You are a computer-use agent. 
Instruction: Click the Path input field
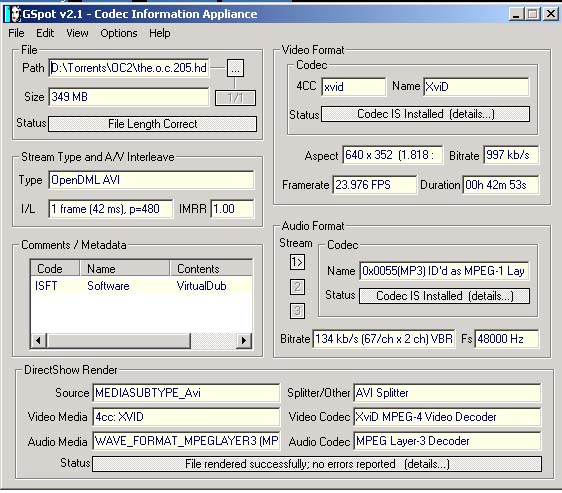click(x=129, y=68)
